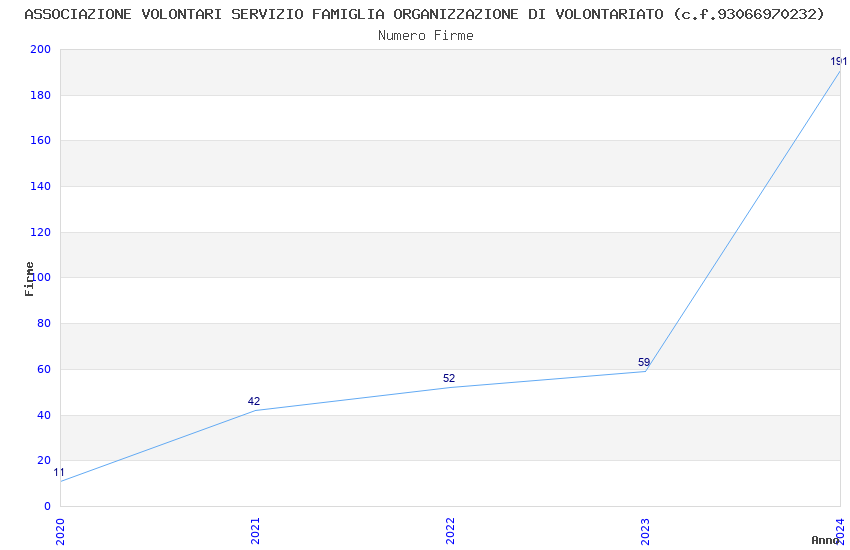Click the data label 52 for 2022

tap(449, 378)
